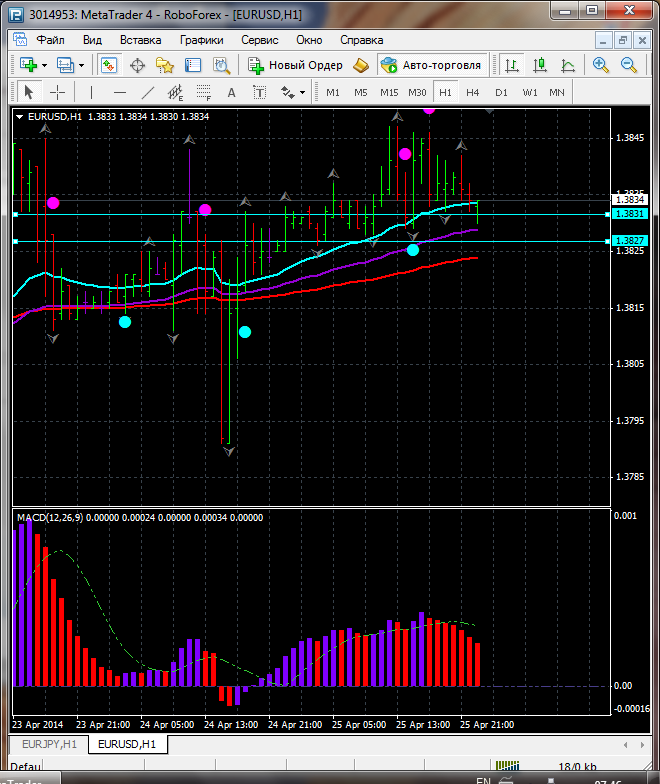
Task: Click the Zoom In magnifier icon
Action: [601, 65]
